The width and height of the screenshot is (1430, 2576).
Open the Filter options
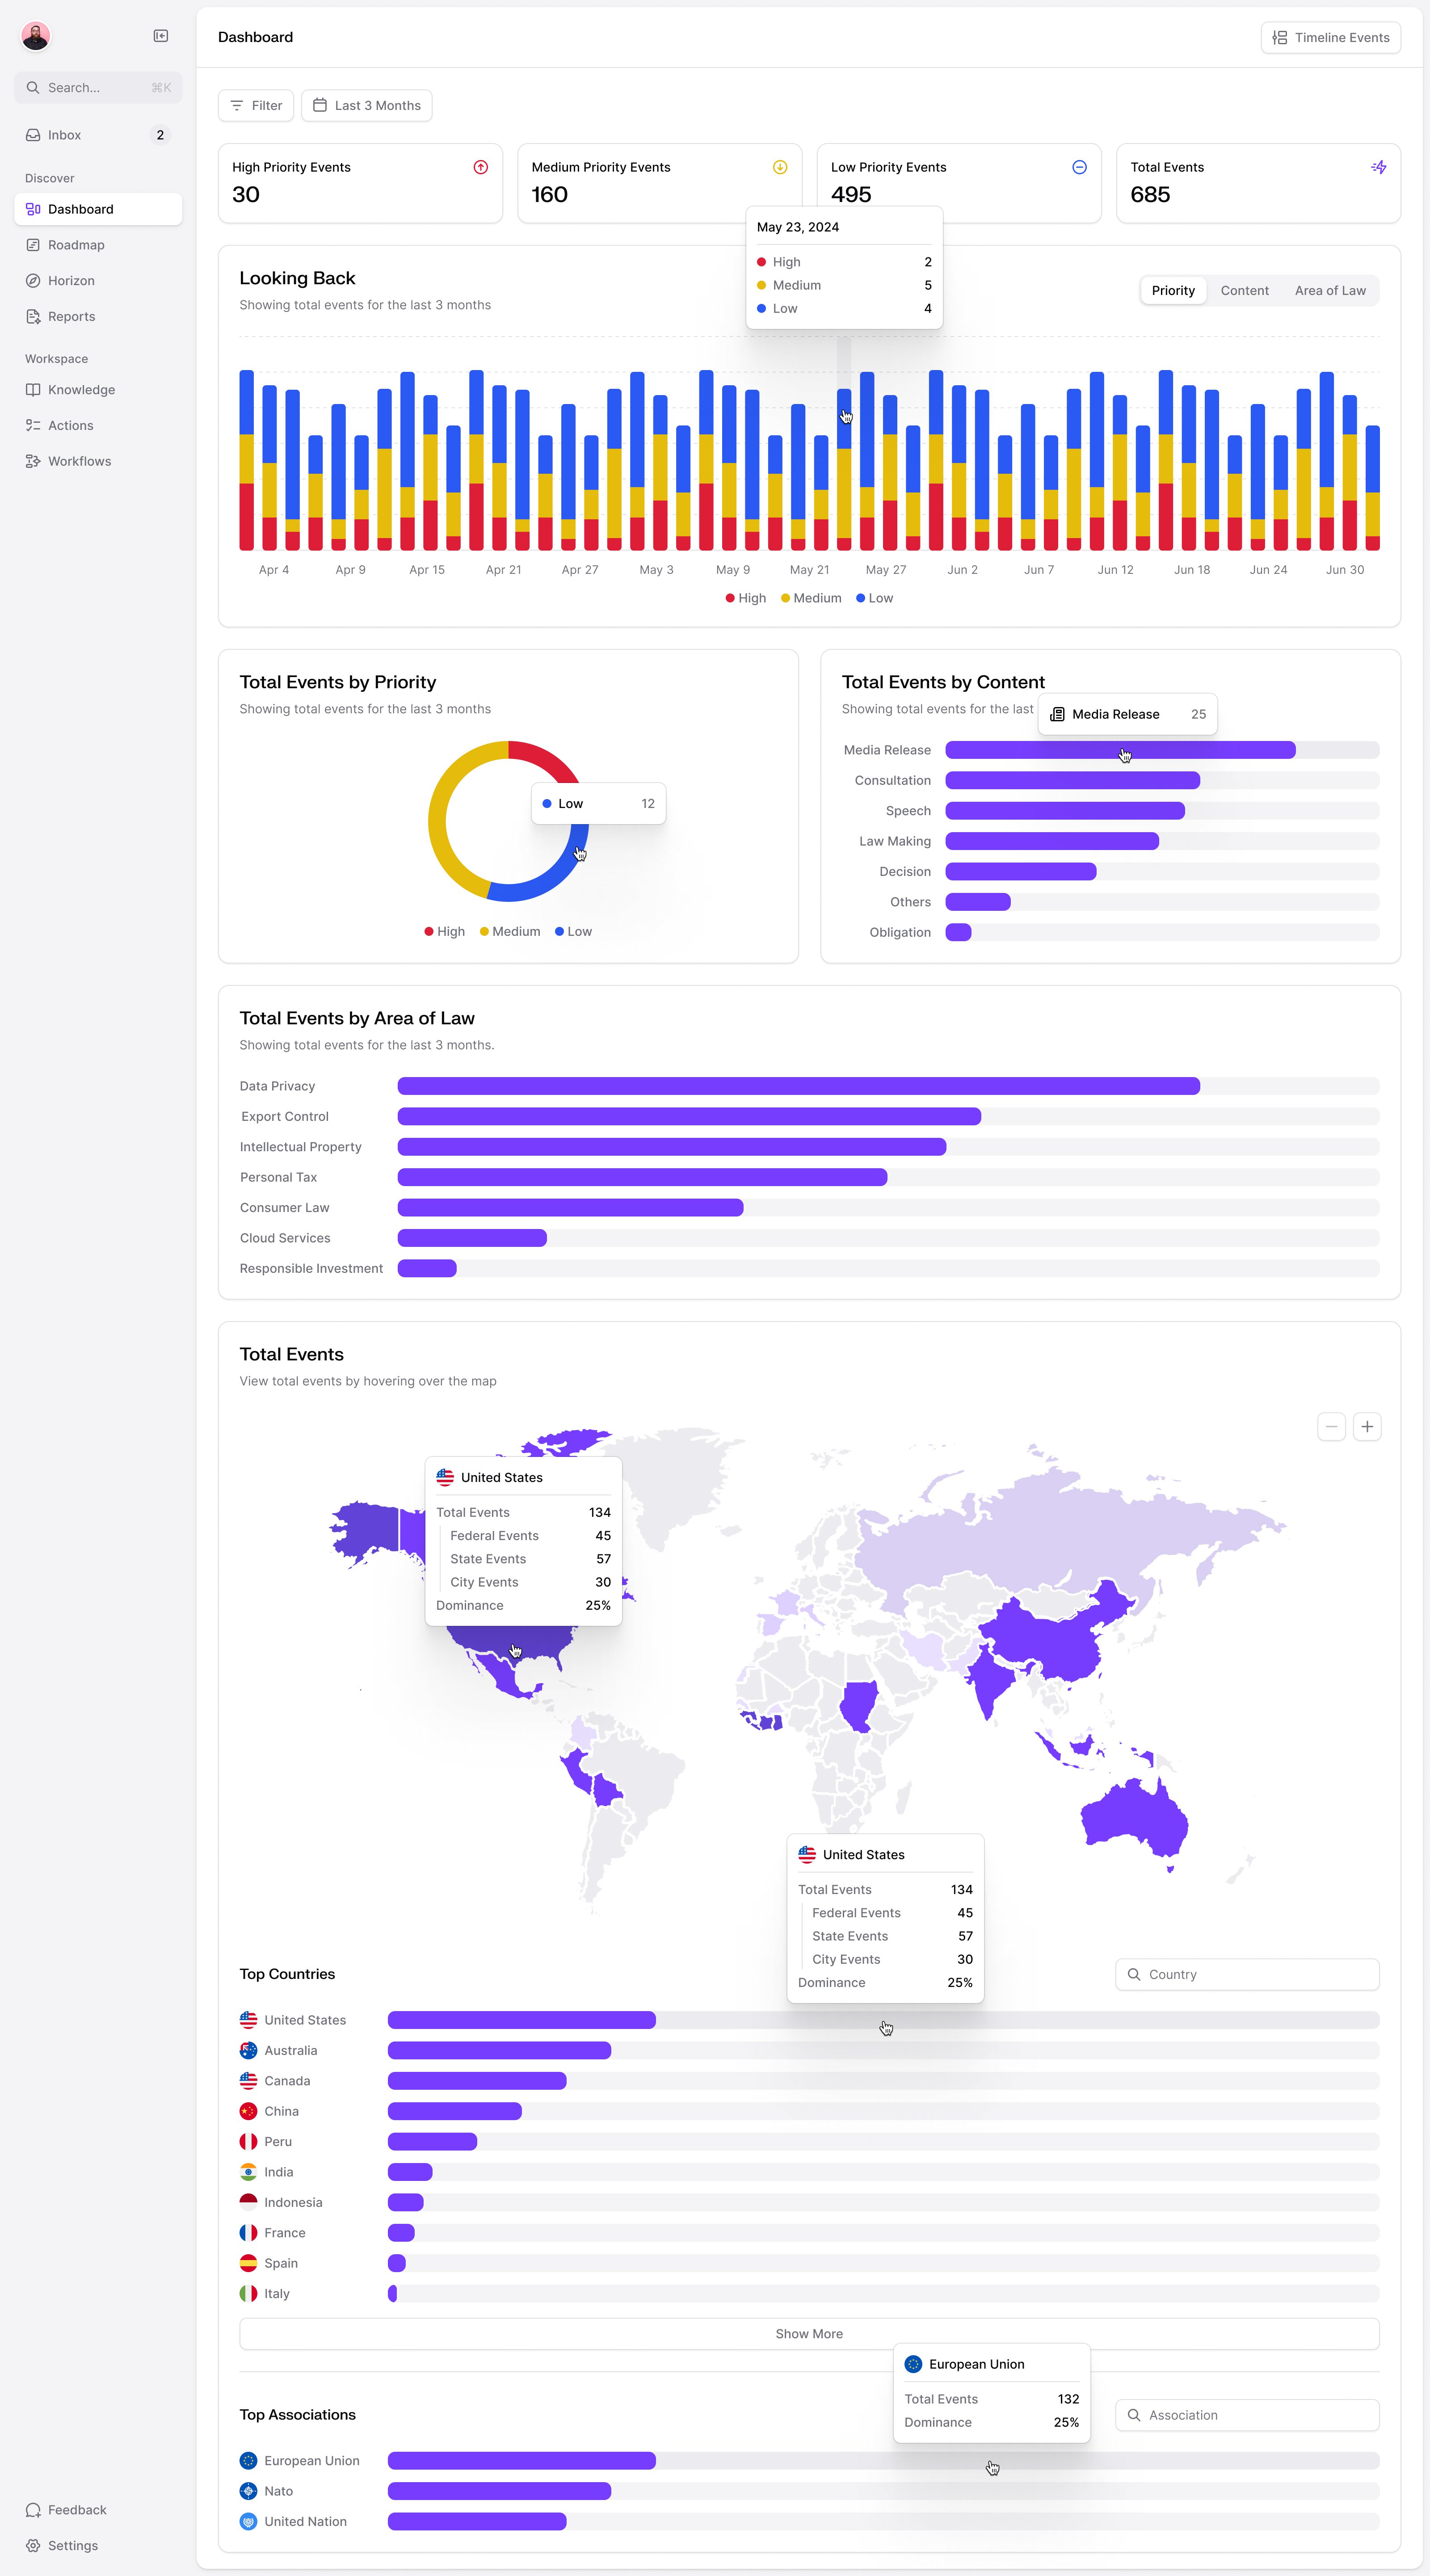tap(256, 105)
